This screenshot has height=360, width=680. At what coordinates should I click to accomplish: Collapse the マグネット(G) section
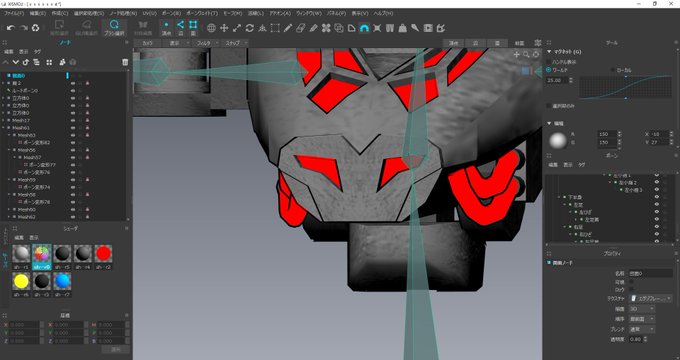(549, 52)
